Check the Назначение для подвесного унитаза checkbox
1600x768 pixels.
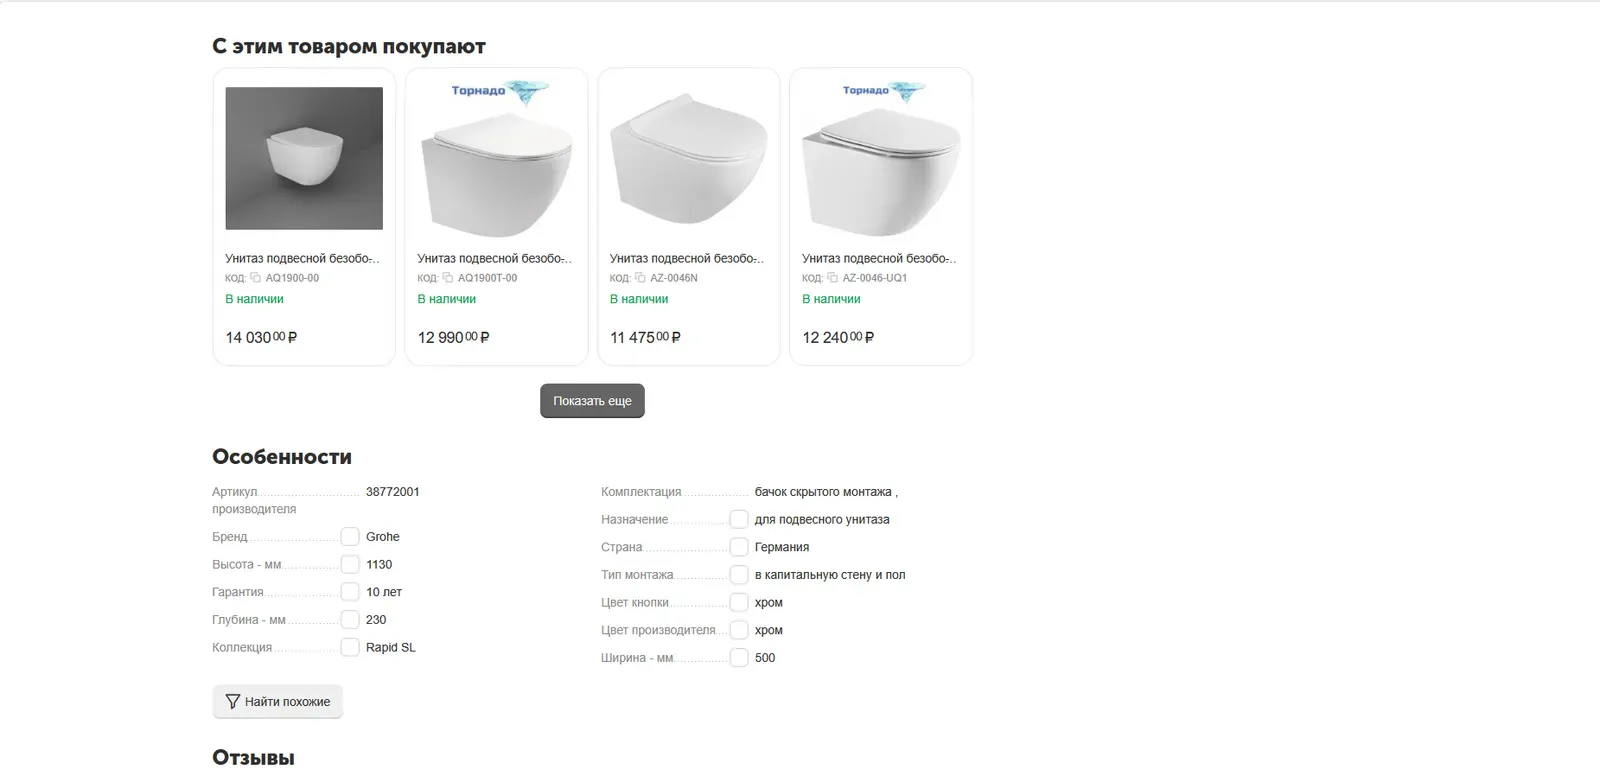coord(739,520)
